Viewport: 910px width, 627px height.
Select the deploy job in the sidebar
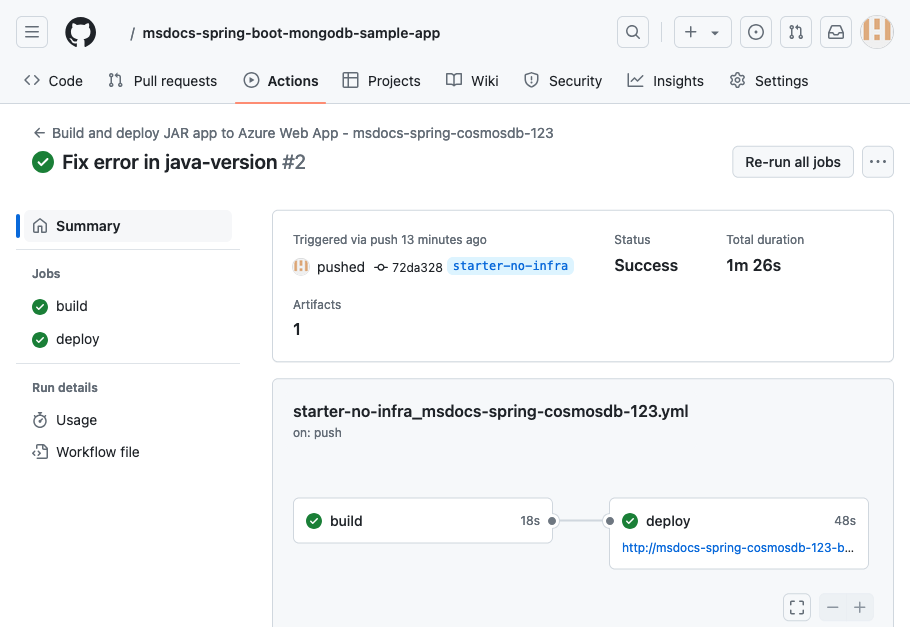pos(77,339)
